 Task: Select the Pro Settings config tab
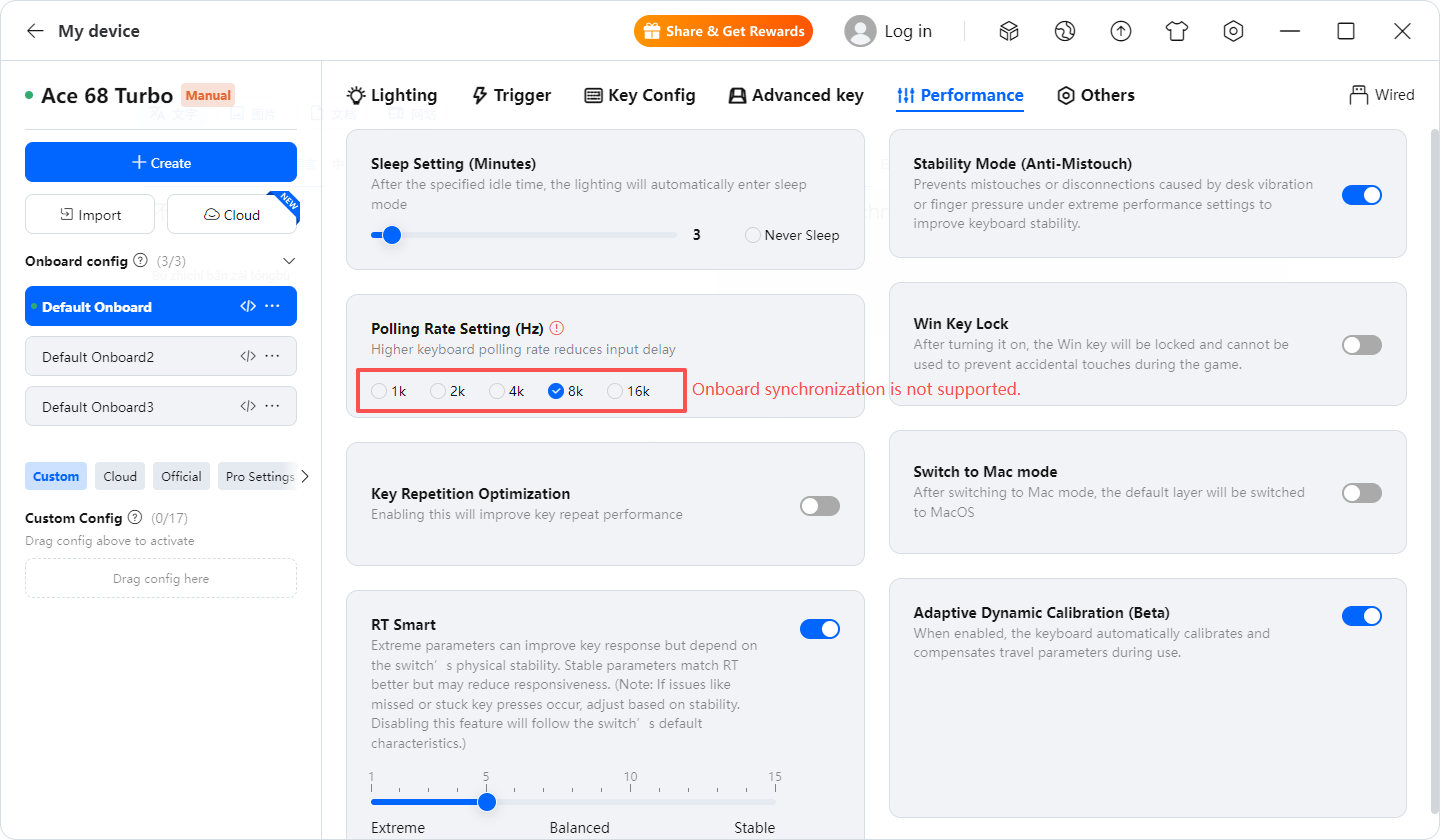(258, 476)
